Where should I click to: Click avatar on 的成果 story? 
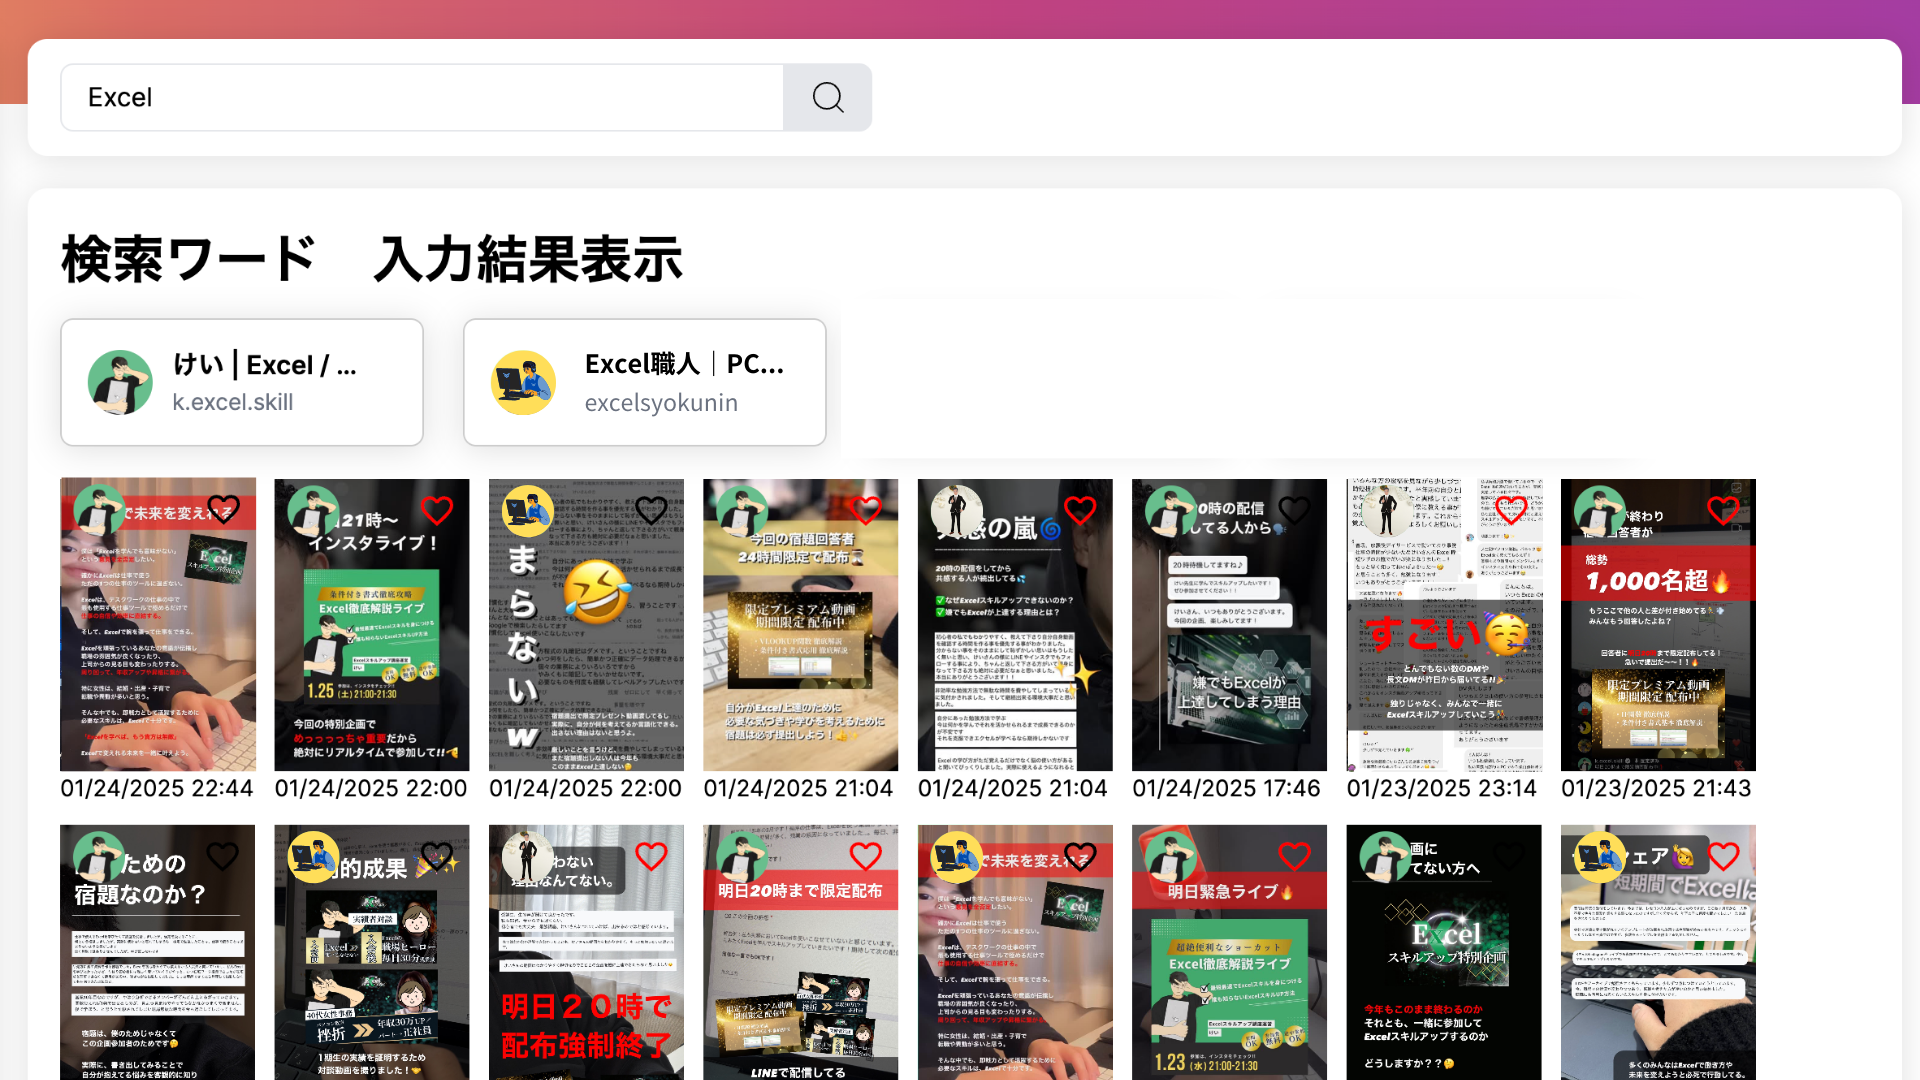pos(313,857)
